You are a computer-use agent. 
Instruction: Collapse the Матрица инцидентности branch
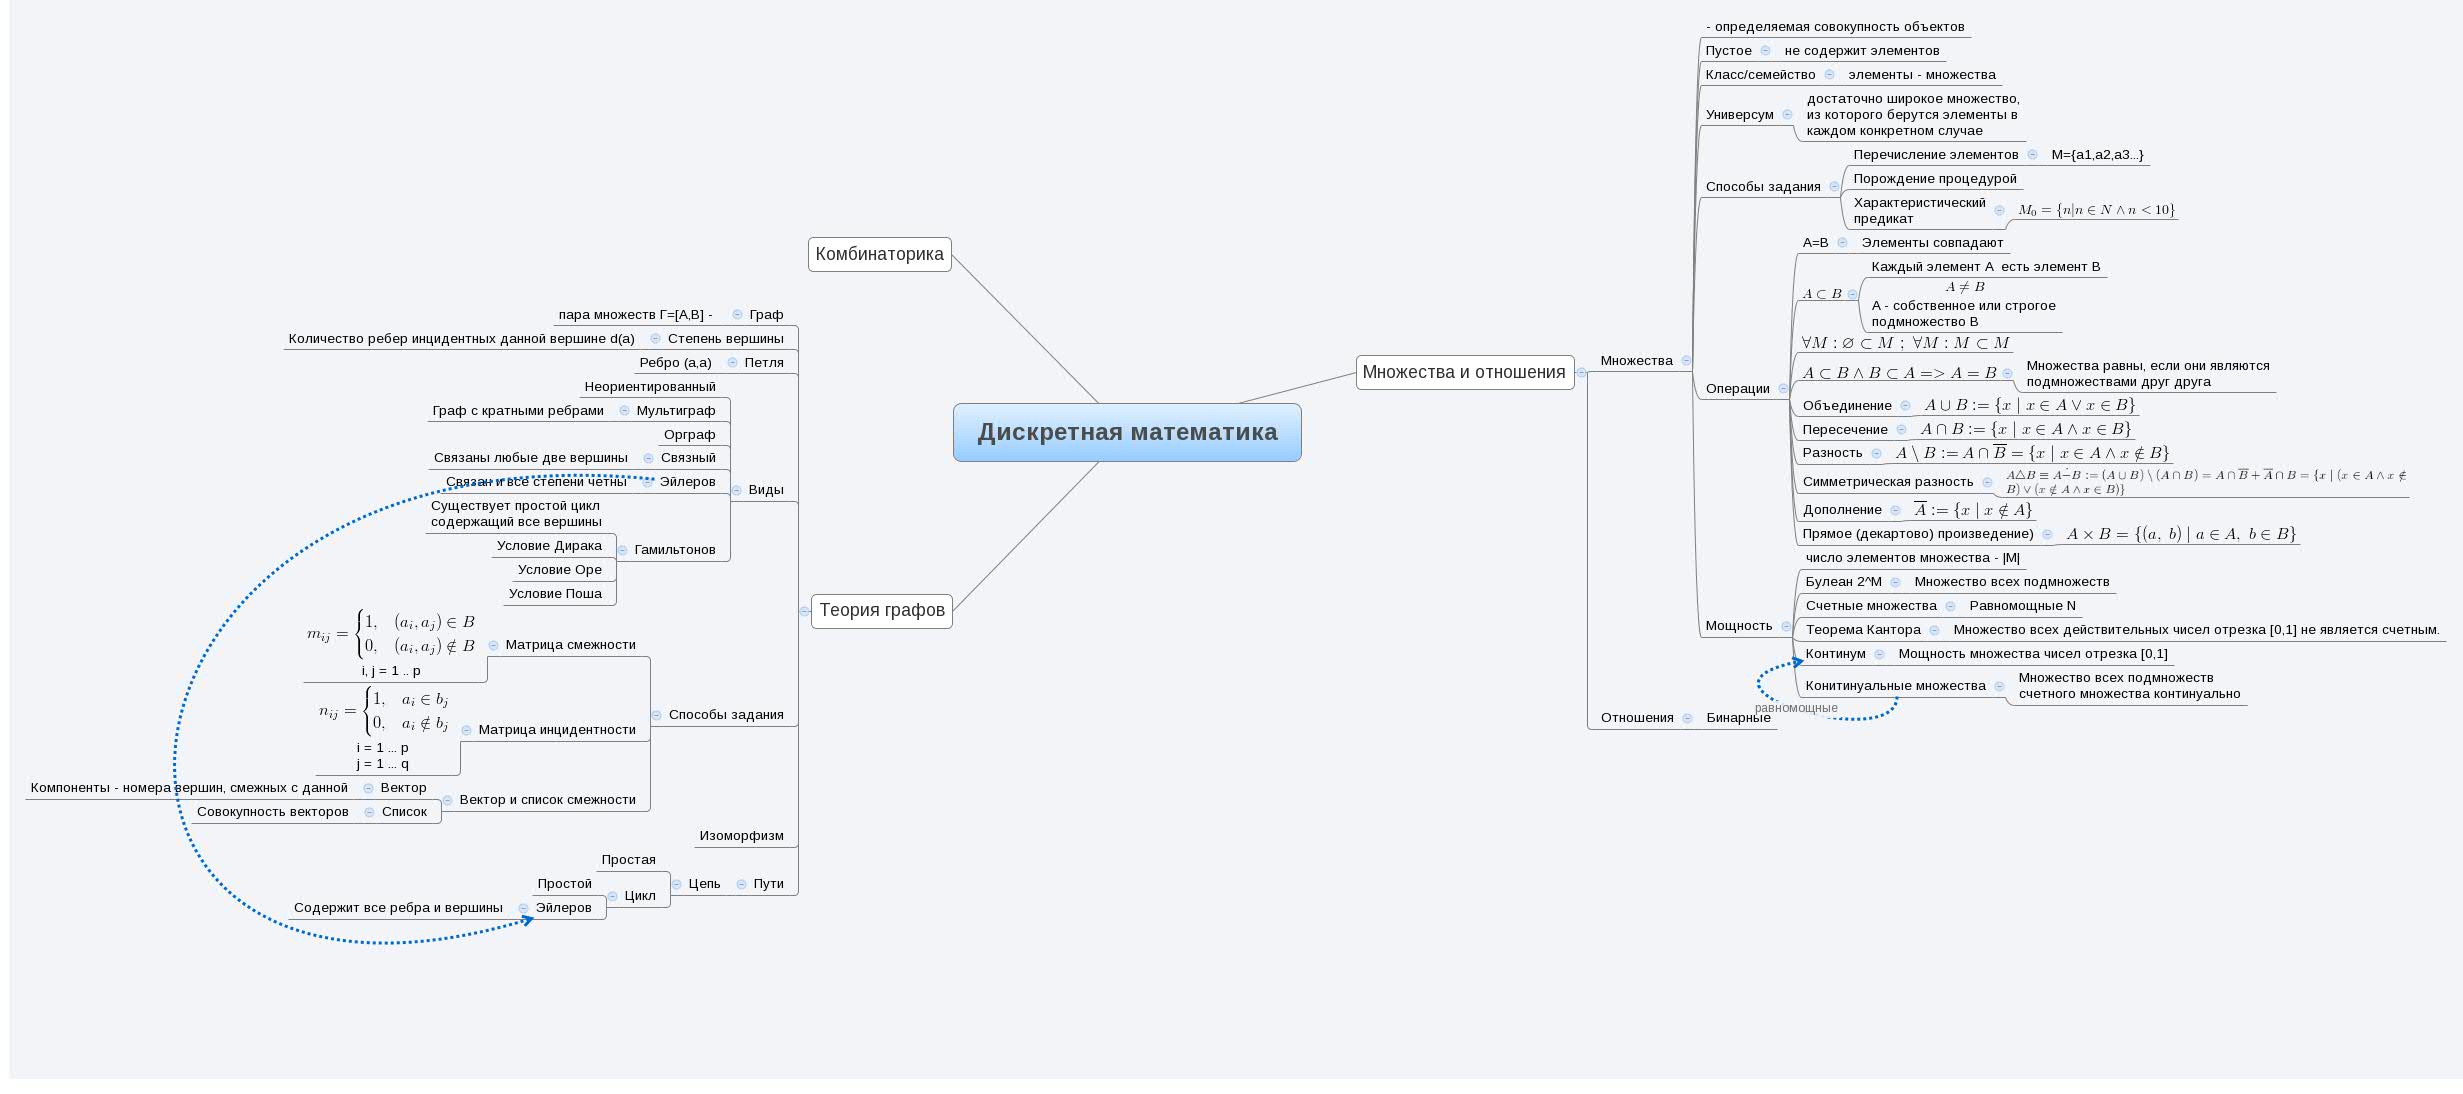point(465,730)
